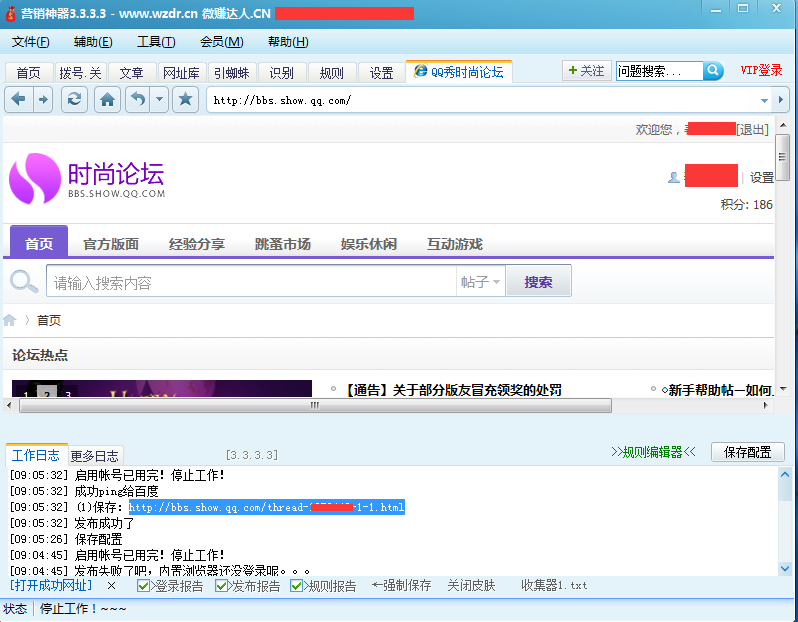Click the 保存配置 button
The height and width of the screenshot is (622, 798).
[x=748, y=452]
